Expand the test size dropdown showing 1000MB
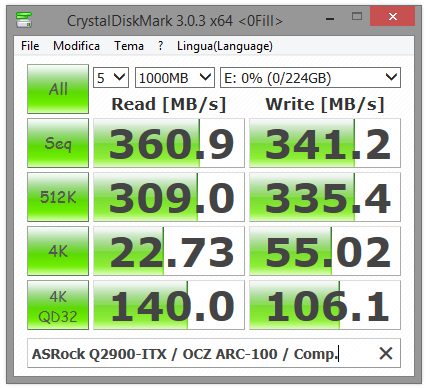This screenshot has height=388, width=430. coord(175,78)
